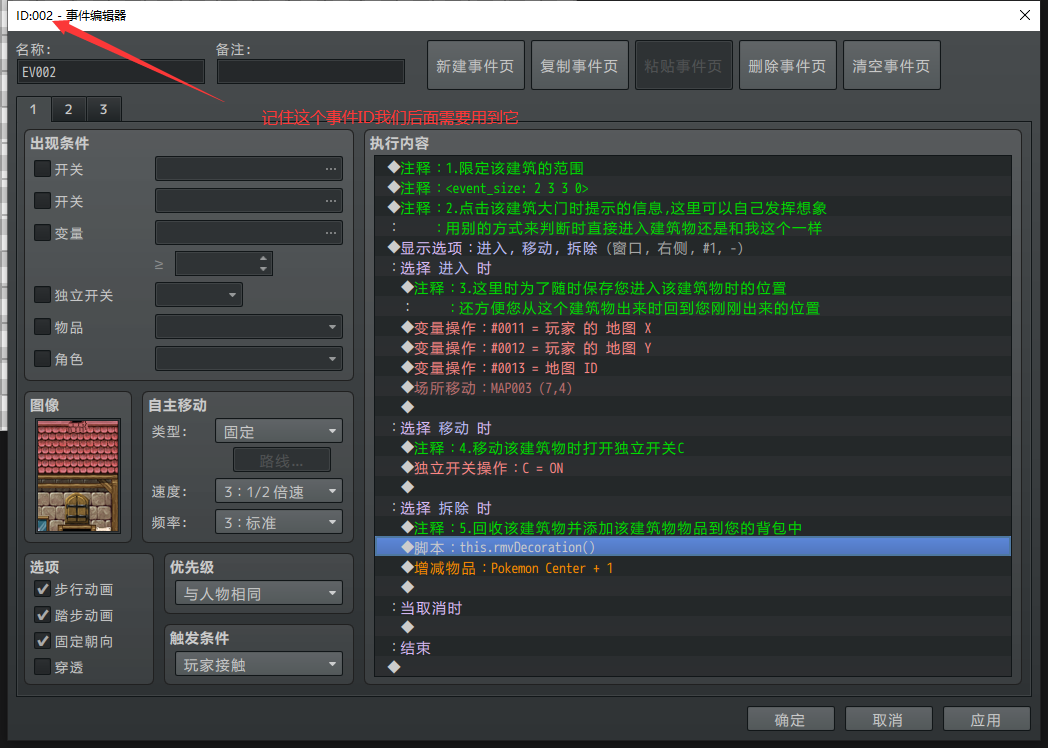Open the 独立开关 dropdown
This screenshot has height=748, width=1048.
coord(199,295)
